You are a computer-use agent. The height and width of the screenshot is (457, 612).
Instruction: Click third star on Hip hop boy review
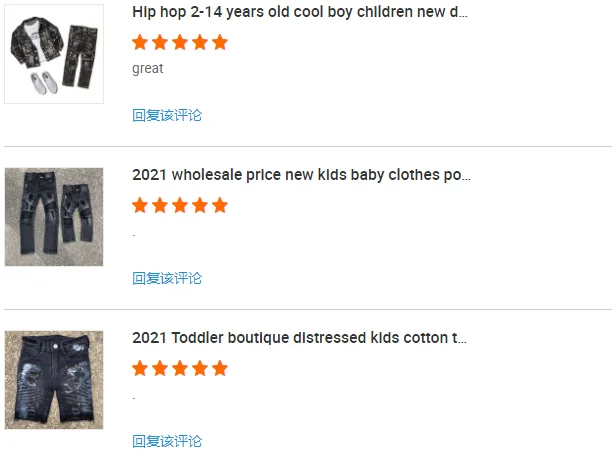180,42
